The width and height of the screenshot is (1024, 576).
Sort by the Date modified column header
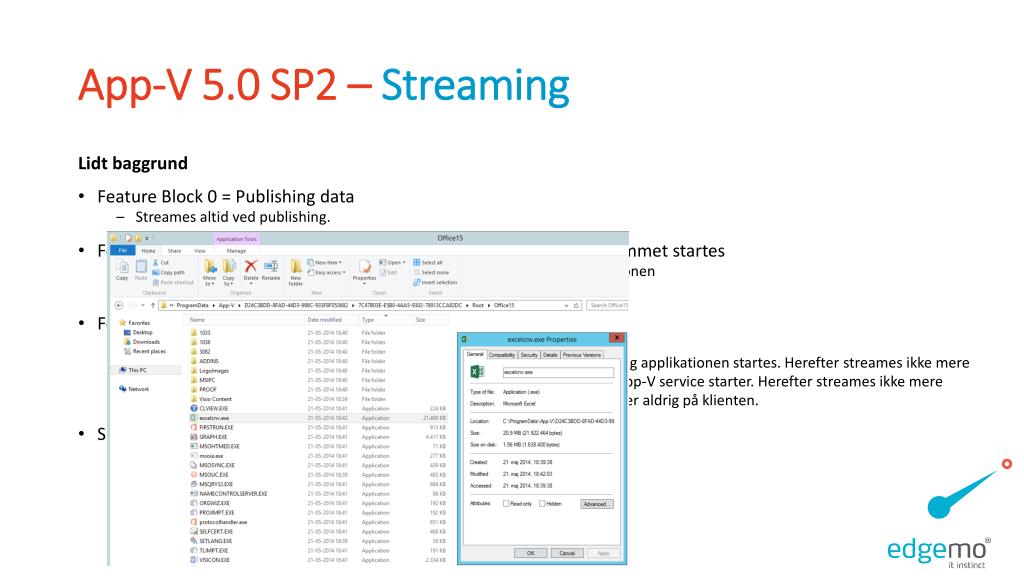click(325, 320)
